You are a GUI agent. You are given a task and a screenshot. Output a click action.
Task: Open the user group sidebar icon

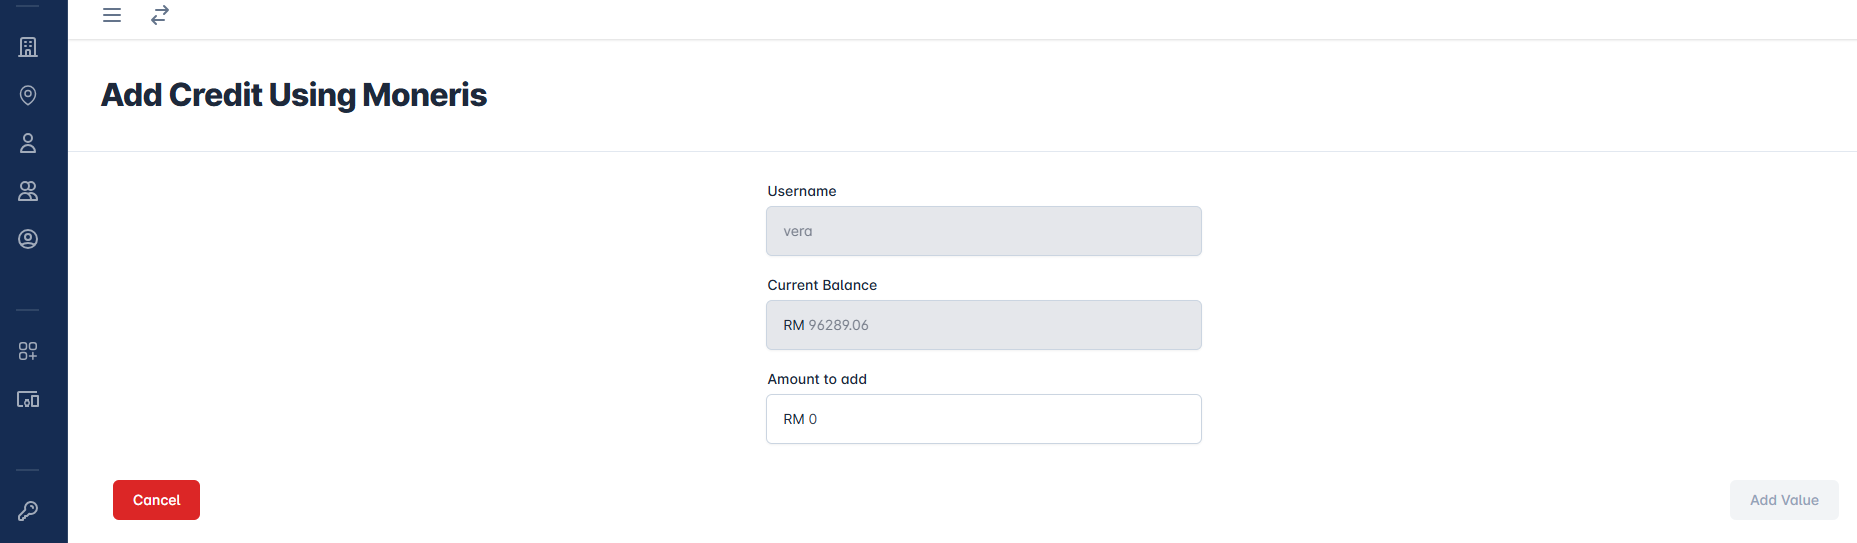(28, 191)
